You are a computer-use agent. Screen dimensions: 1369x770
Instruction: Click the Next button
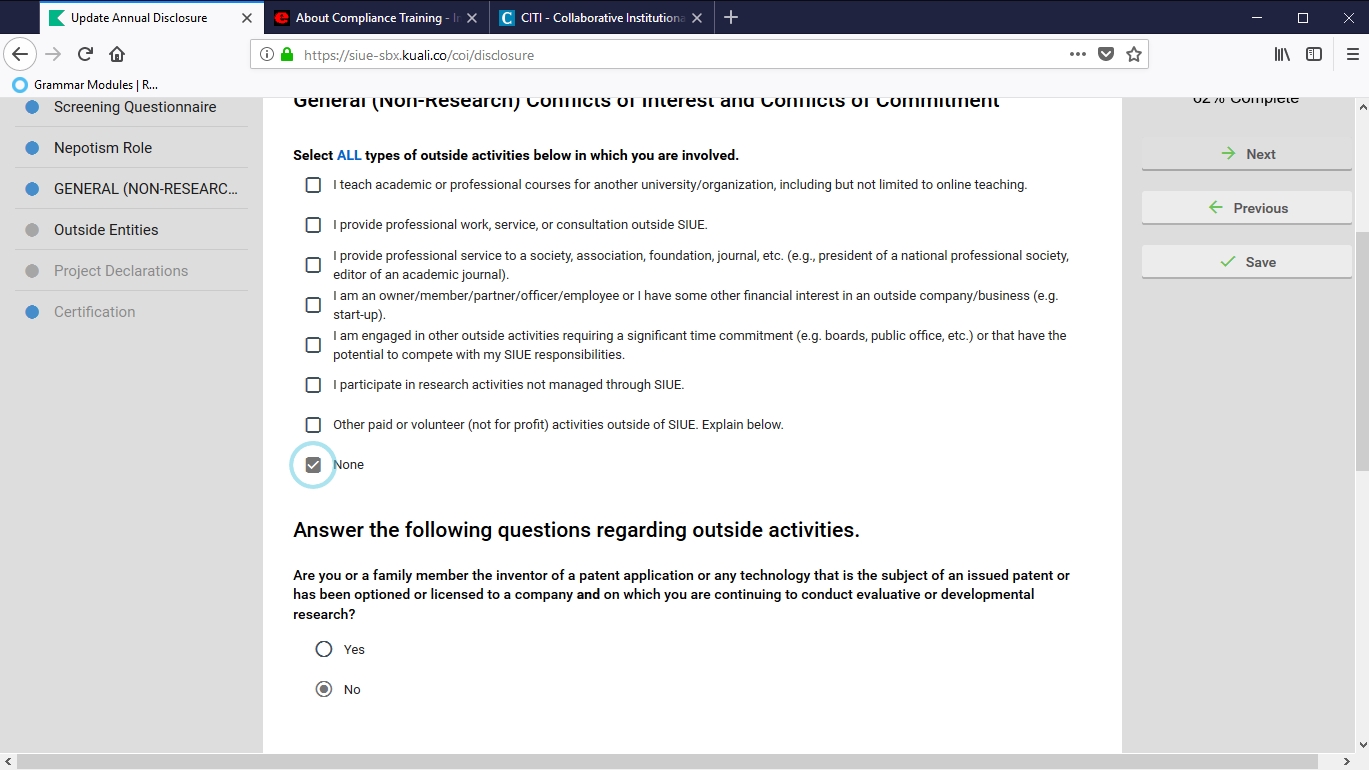tap(1246, 154)
